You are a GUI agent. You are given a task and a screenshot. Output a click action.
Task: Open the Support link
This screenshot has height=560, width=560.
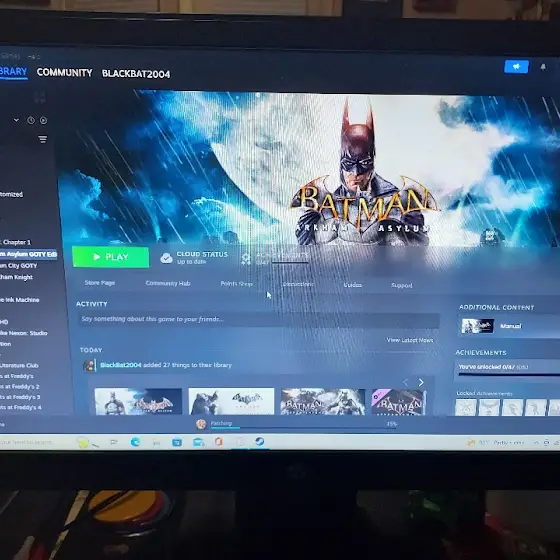point(401,285)
